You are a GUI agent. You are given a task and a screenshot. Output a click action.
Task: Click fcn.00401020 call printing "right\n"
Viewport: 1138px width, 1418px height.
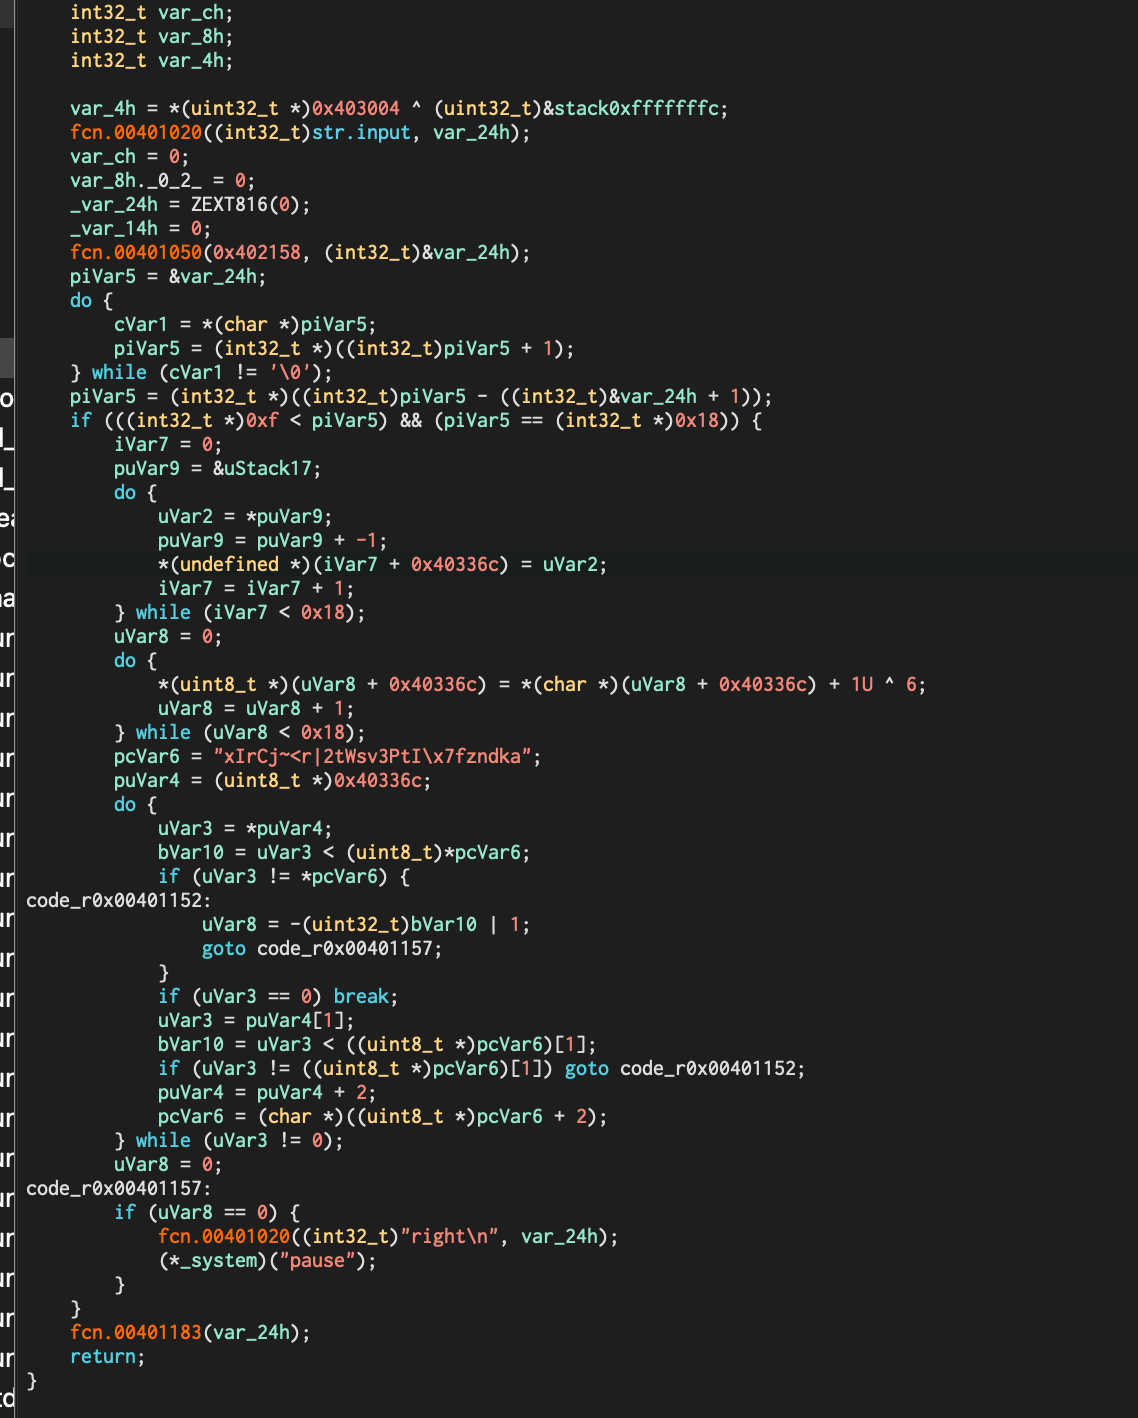point(223,1237)
